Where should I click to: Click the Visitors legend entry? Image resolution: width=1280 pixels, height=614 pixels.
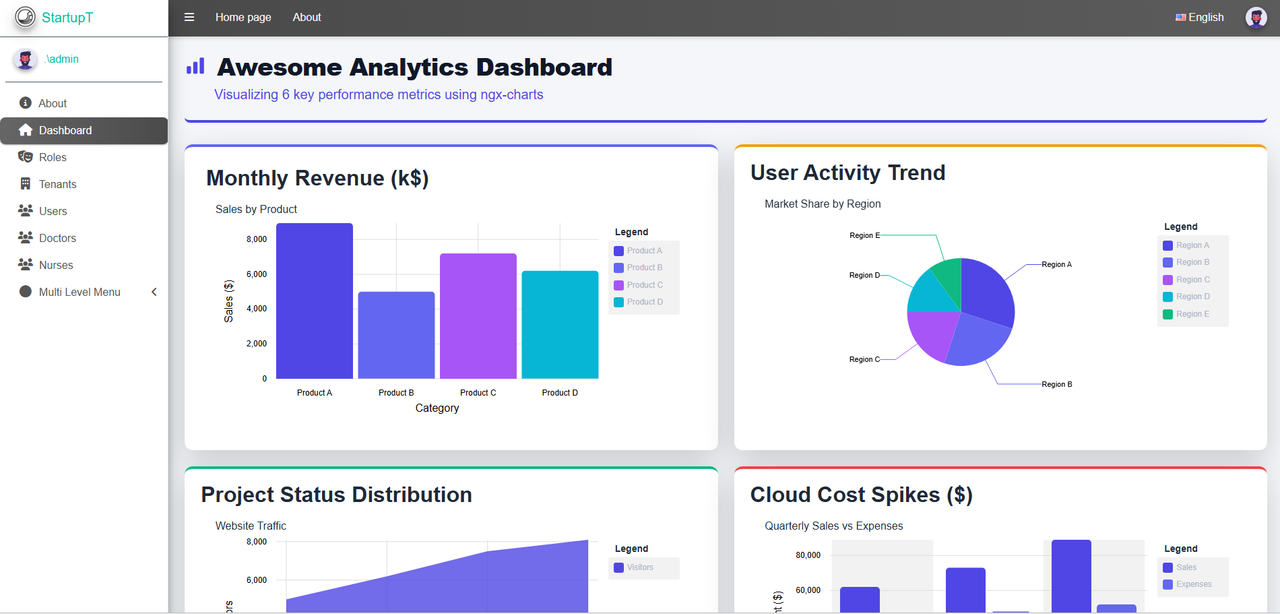(x=634, y=567)
